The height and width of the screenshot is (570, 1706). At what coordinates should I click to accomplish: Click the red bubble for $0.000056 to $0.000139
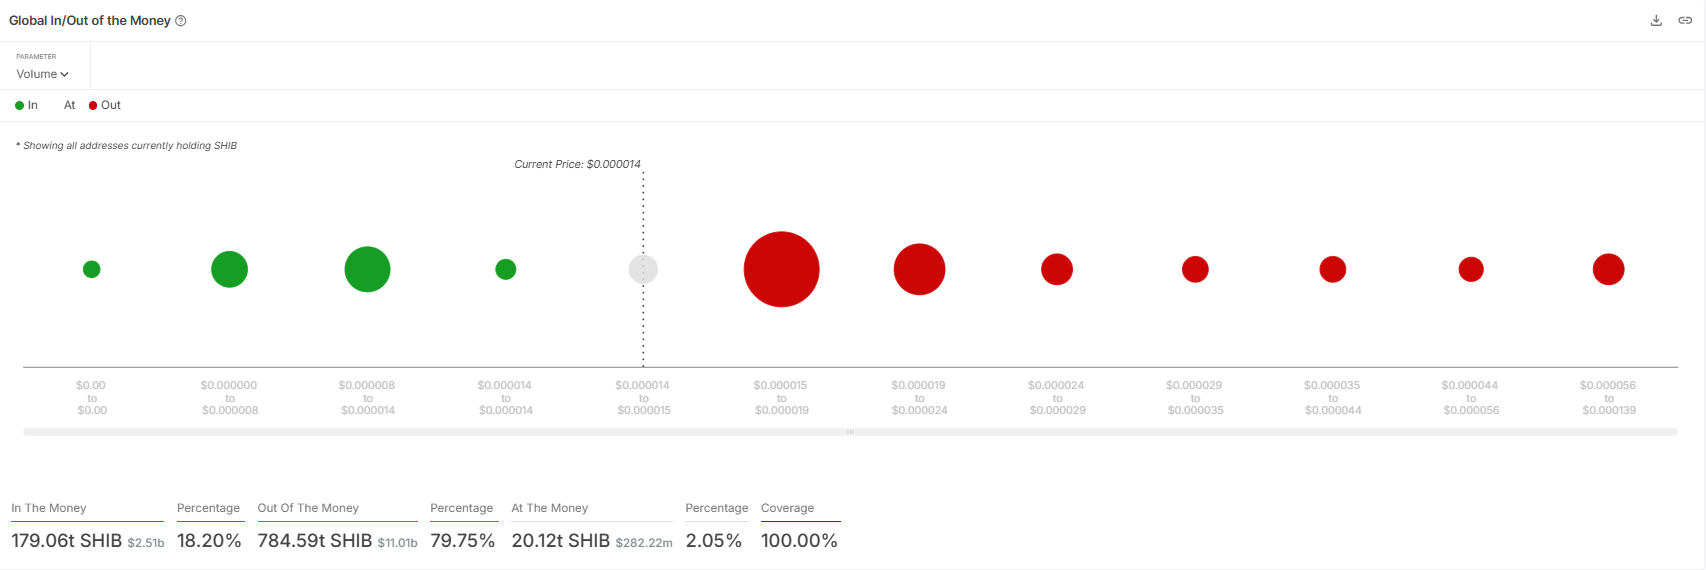[1608, 269]
